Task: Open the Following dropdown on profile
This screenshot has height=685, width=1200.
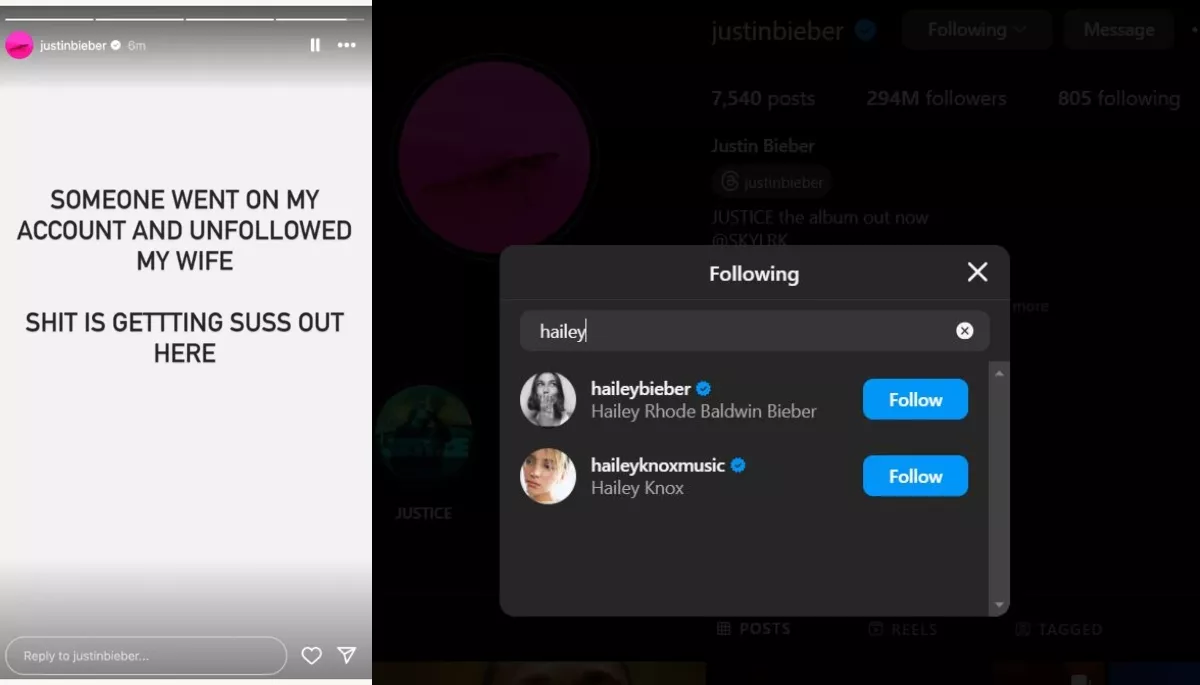Action: [976, 30]
